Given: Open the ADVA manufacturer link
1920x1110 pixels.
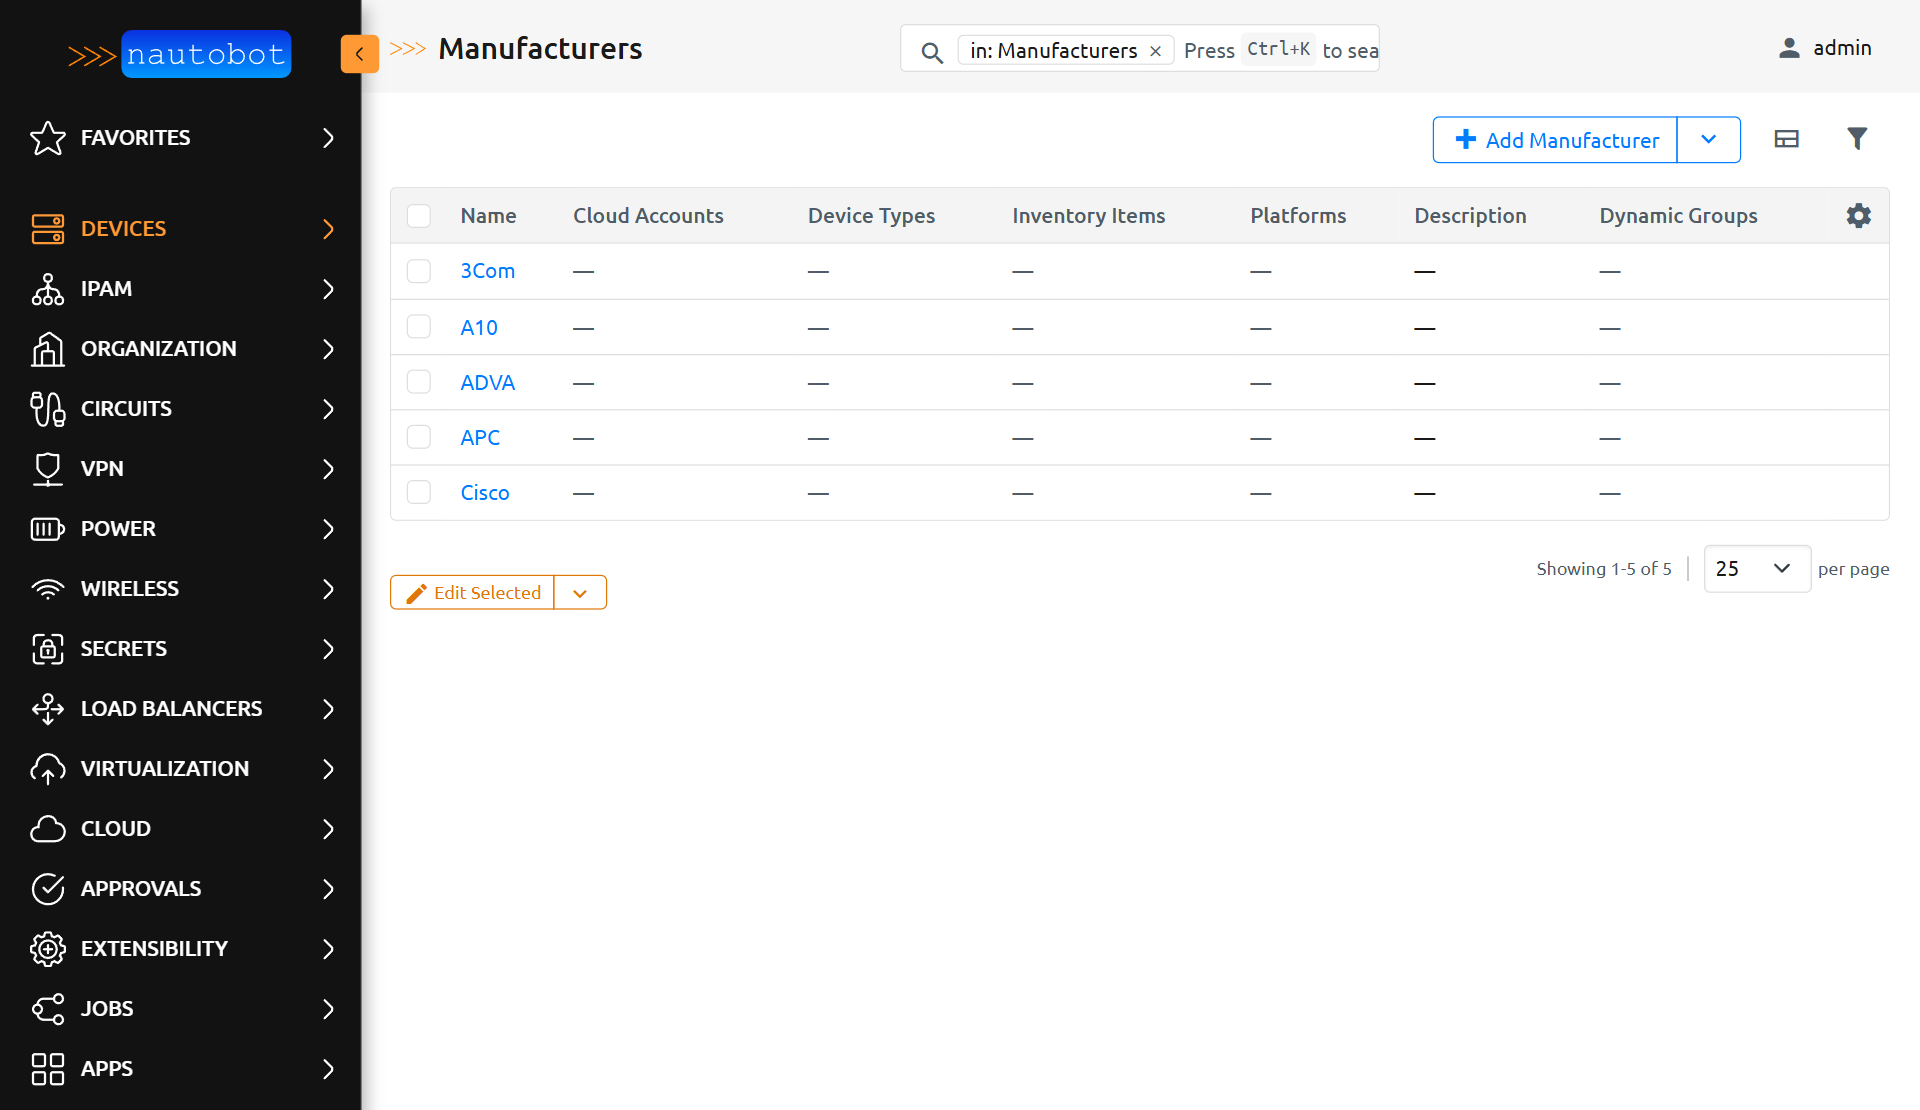Looking at the screenshot, I should (x=487, y=383).
